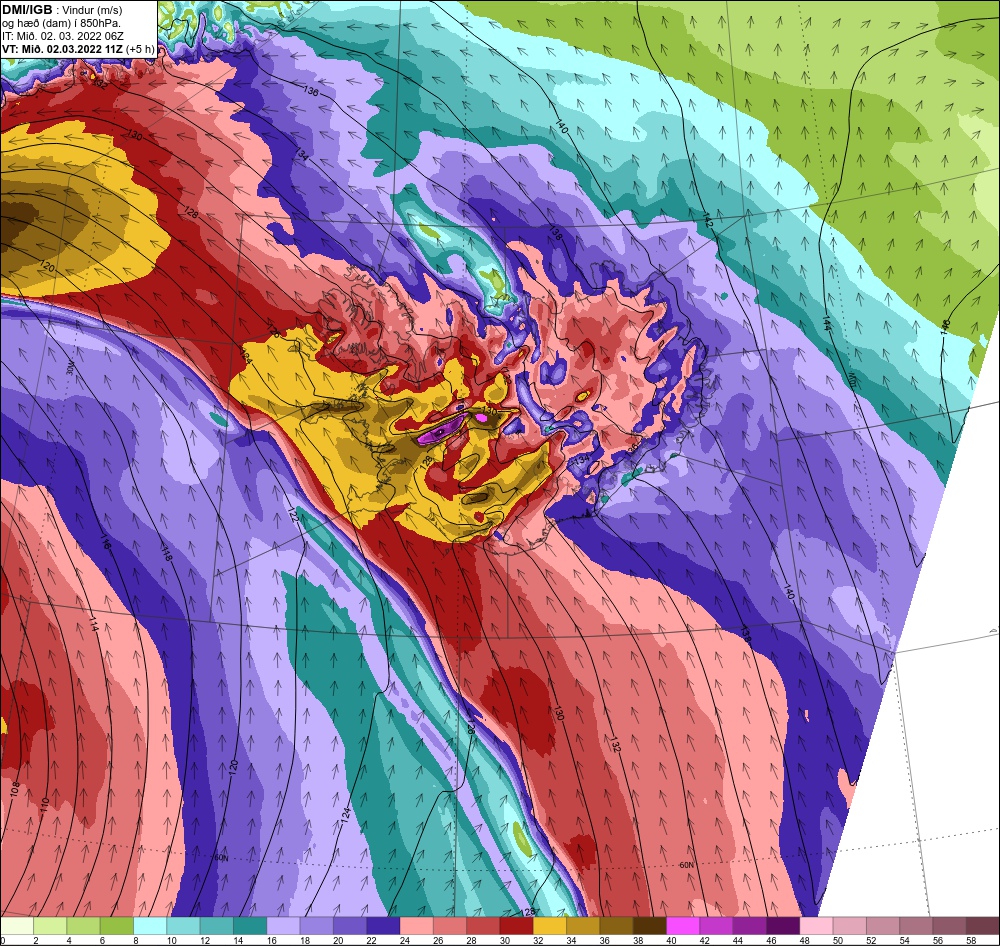Select the '122' contour height label
1000x946 pixels.
point(293,515)
